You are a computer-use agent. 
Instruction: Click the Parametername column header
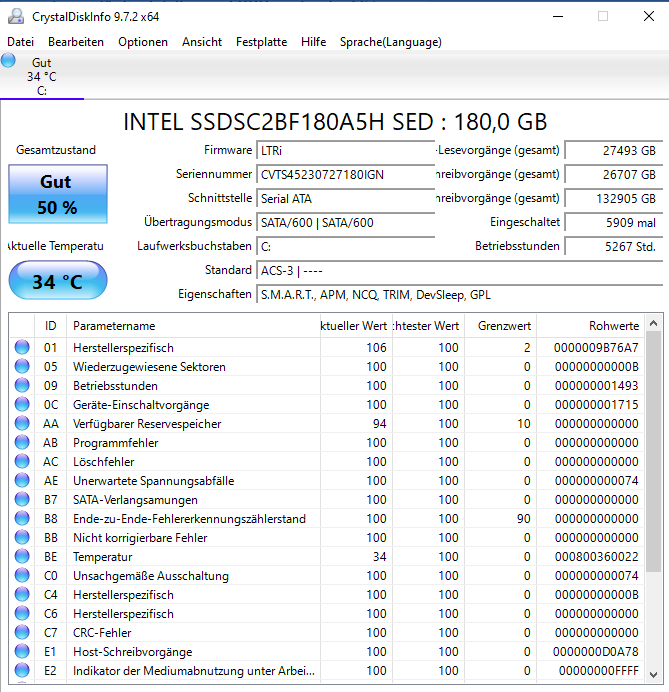pos(193,326)
